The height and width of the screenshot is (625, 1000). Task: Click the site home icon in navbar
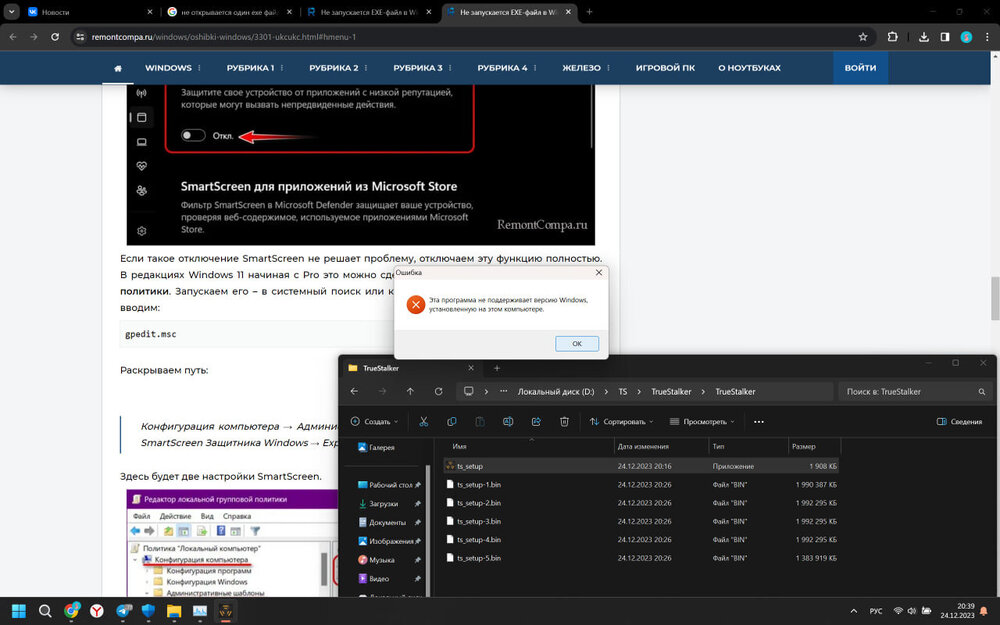(118, 68)
